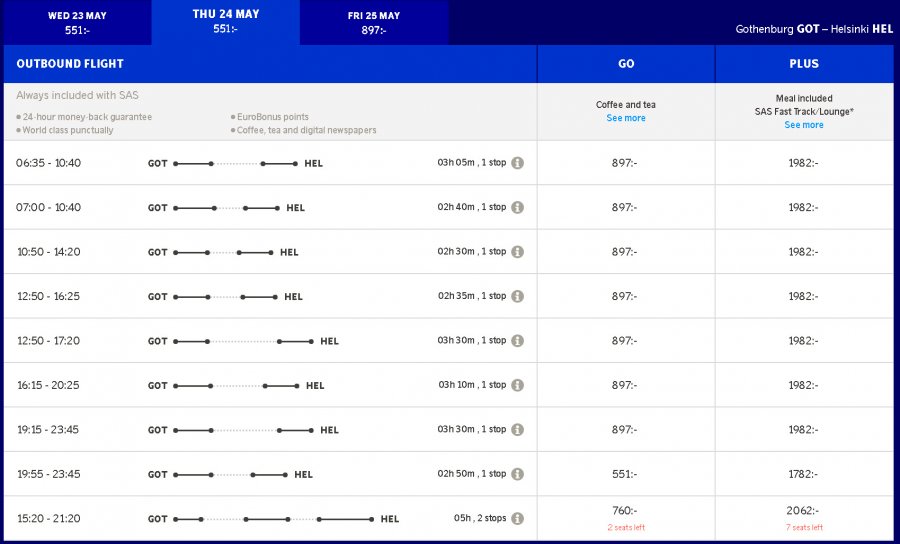This screenshot has height=544, width=900.
Task: Click info icon for 12:50 - 16:25 flight
Action: (x=518, y=297)
